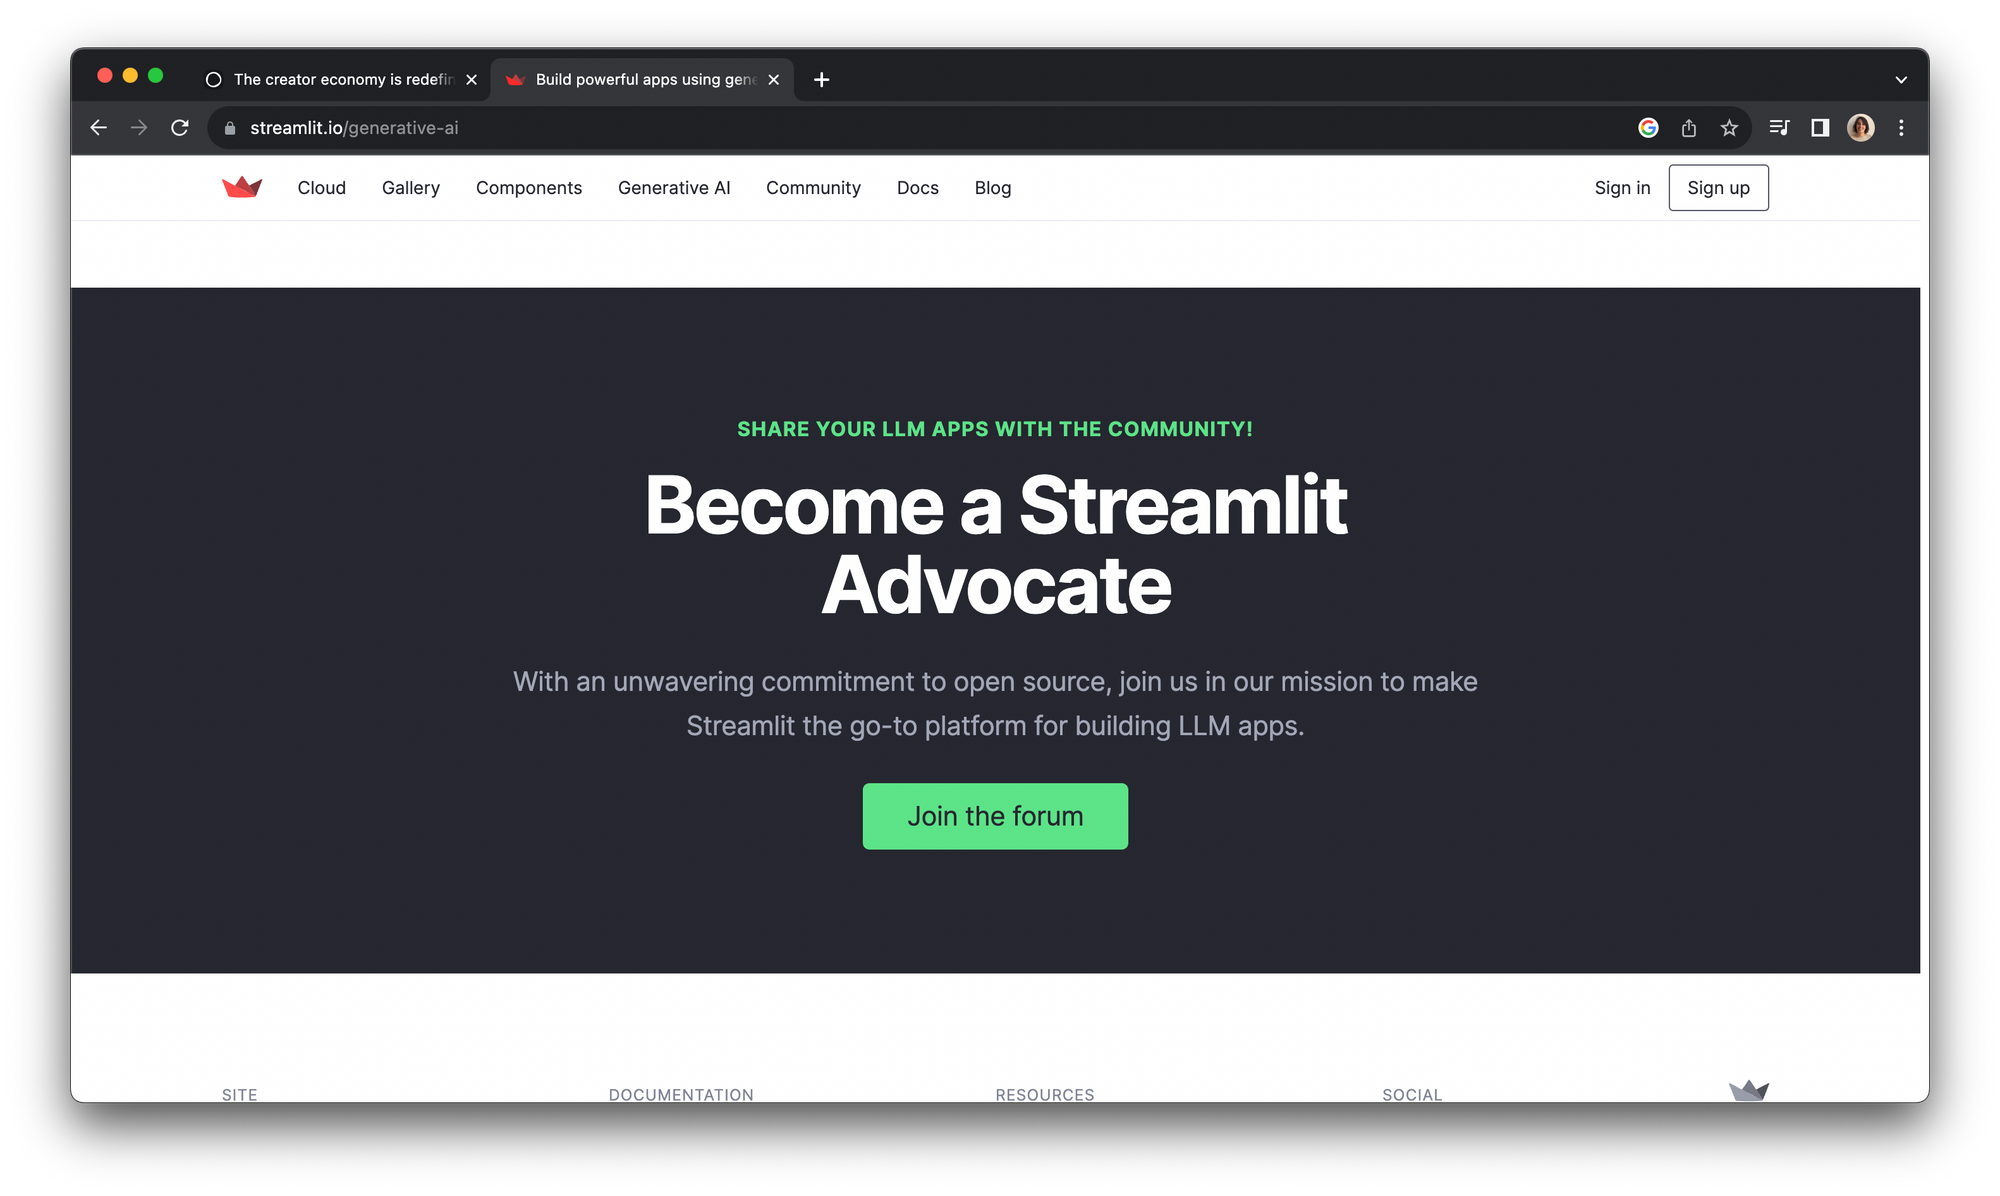
Task: Close the Build powerful apps tab
Action: point(773,80)
